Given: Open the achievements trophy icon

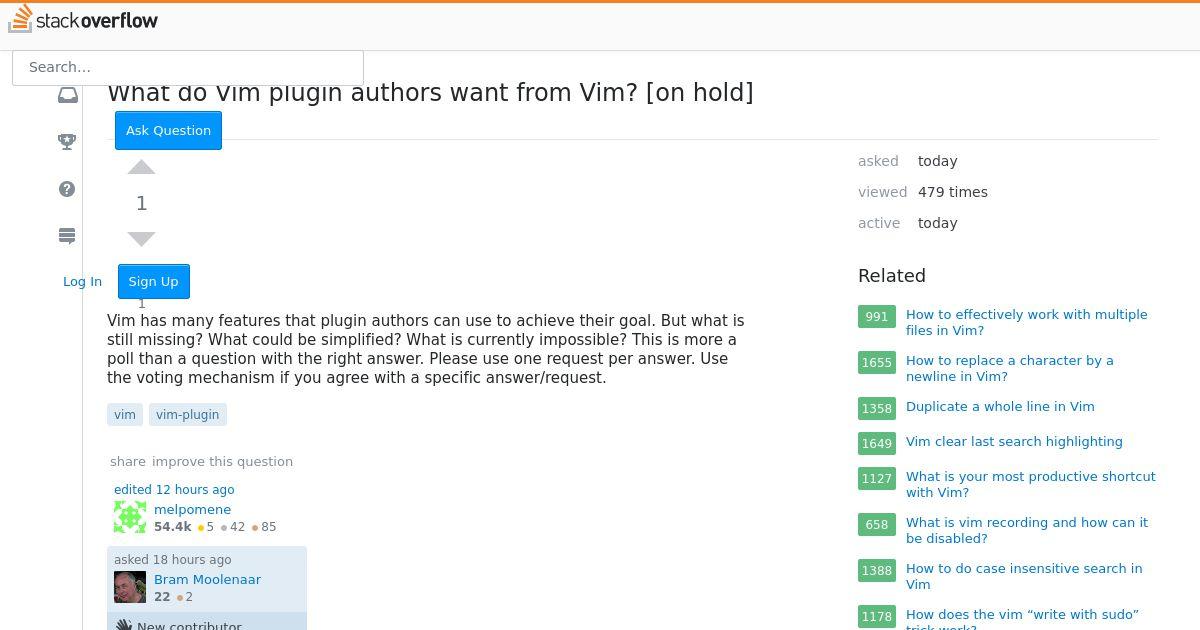Looking at the screenshot, I should [67, 142].
